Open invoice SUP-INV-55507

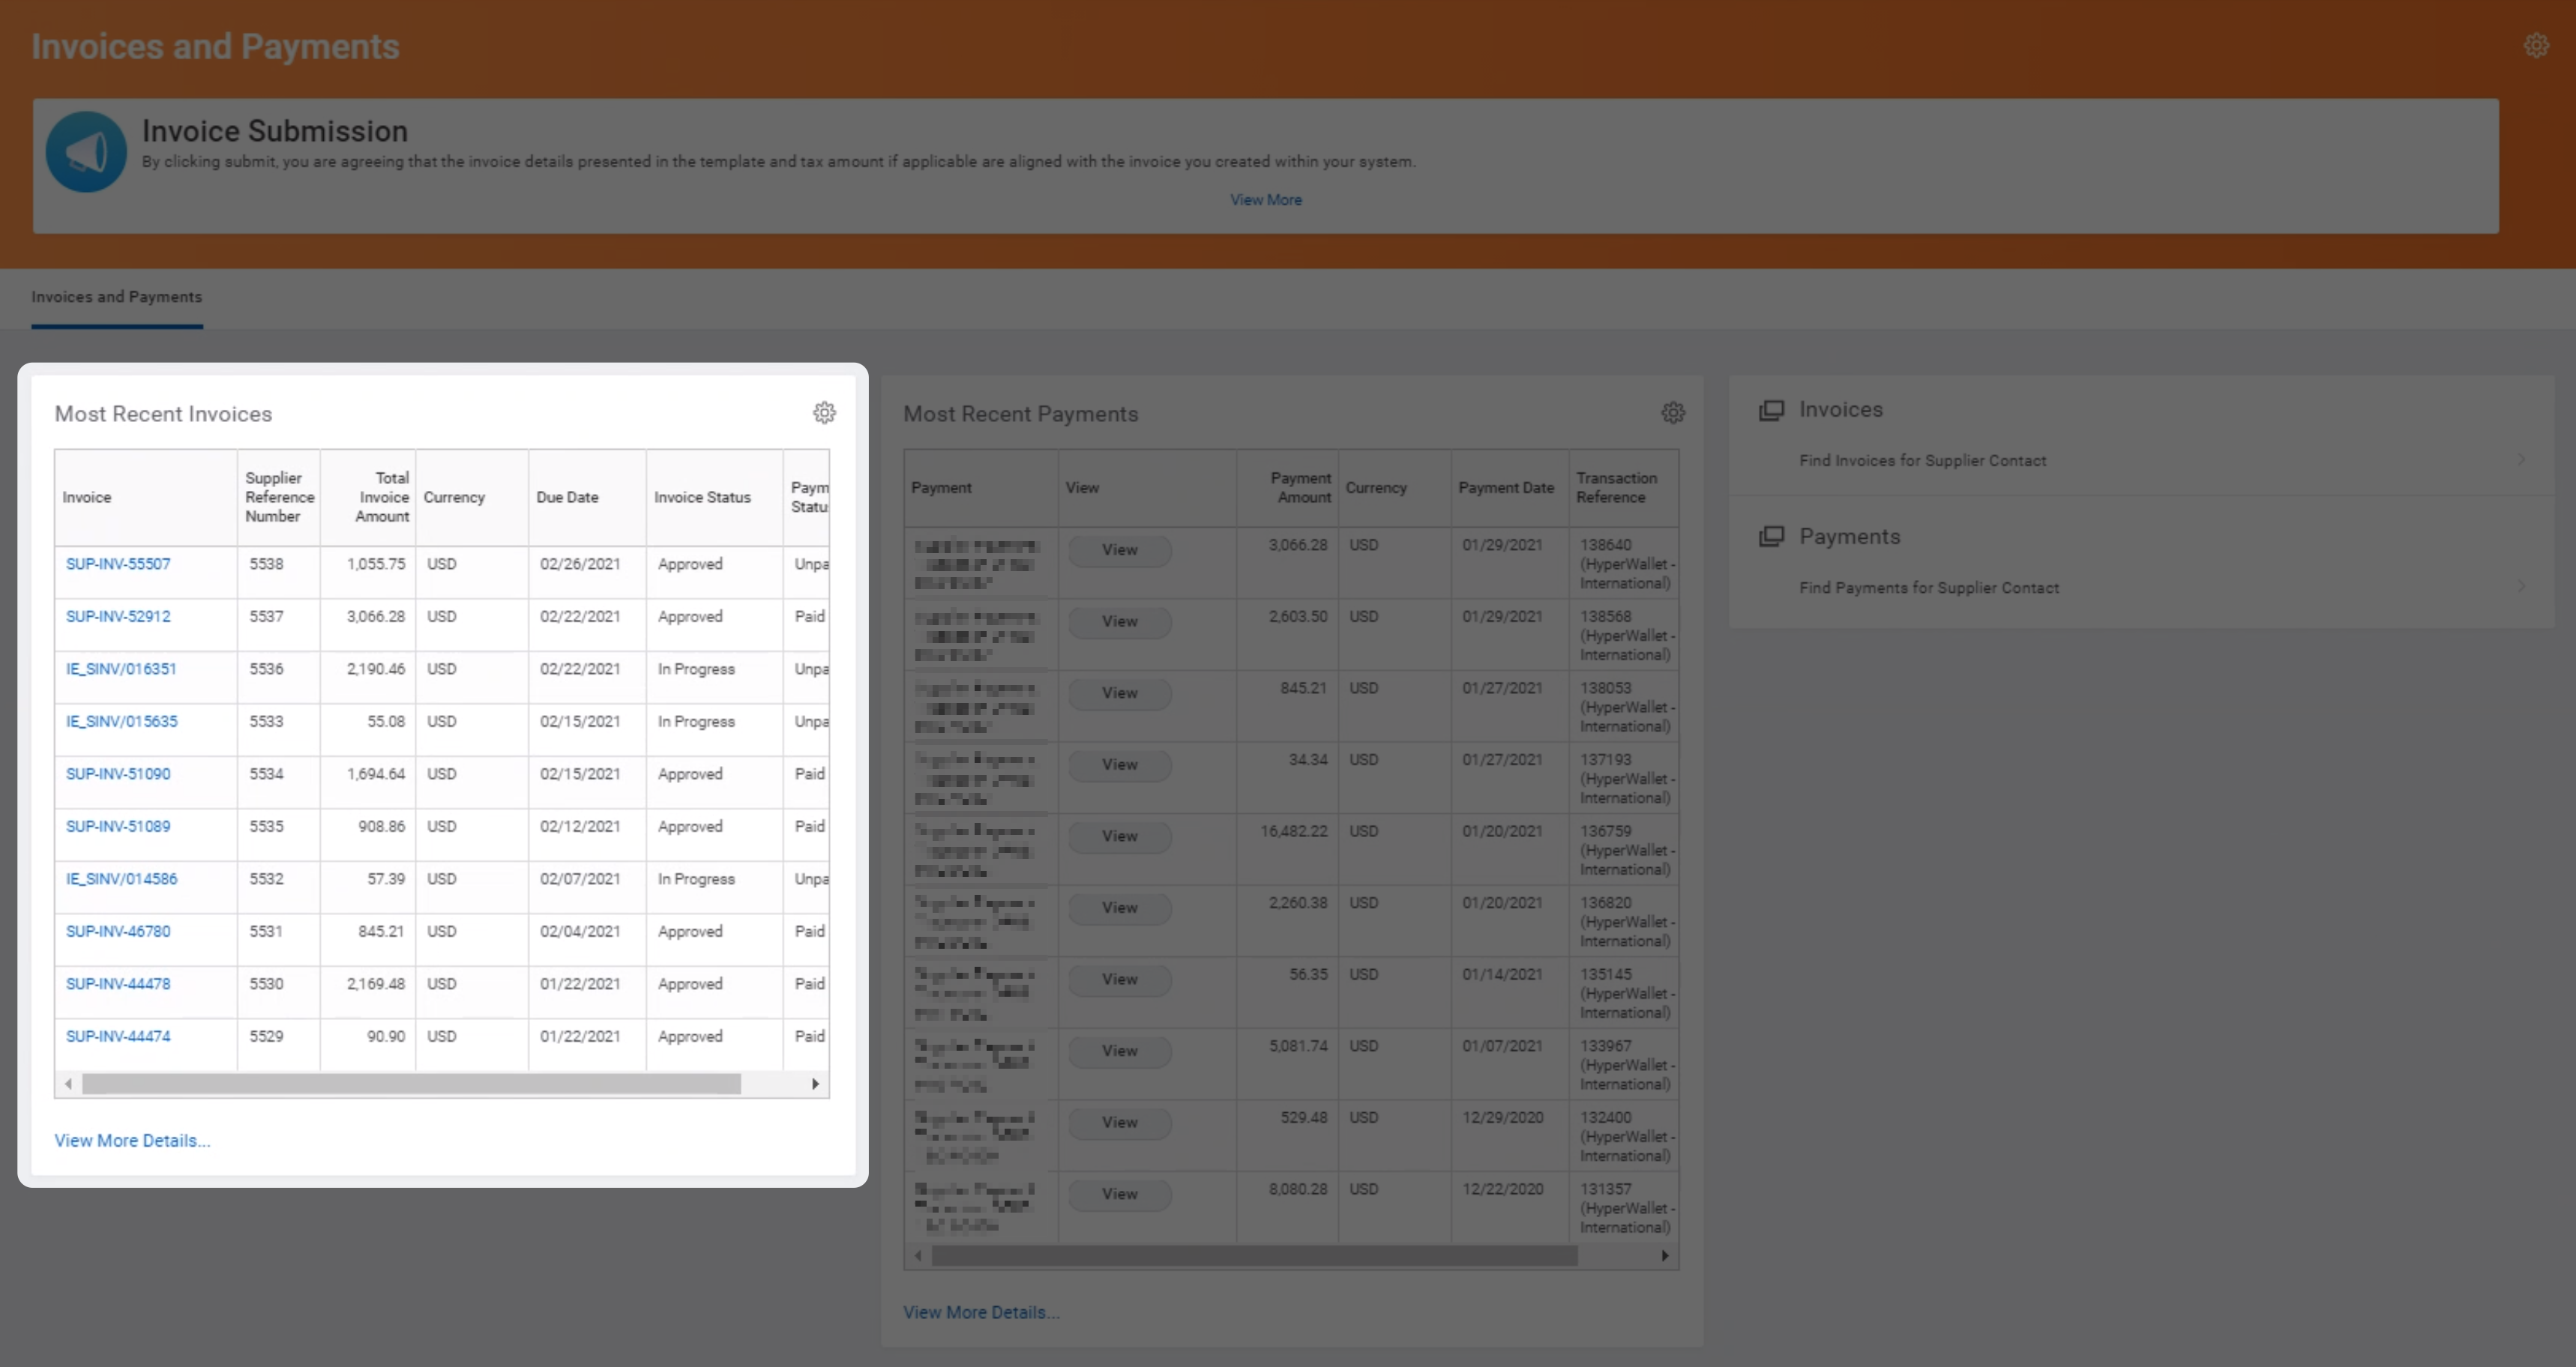tap(118, 564)
